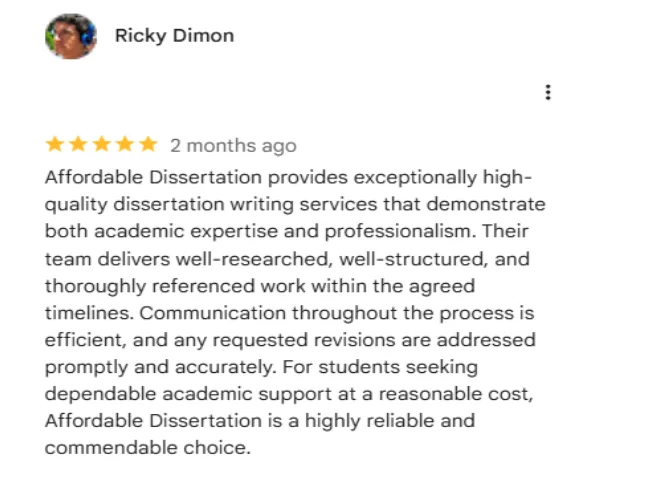Click the first yellow rating star
Image resolution: width=645 pixels, height=490 pixels.
(x=54, y=144)
